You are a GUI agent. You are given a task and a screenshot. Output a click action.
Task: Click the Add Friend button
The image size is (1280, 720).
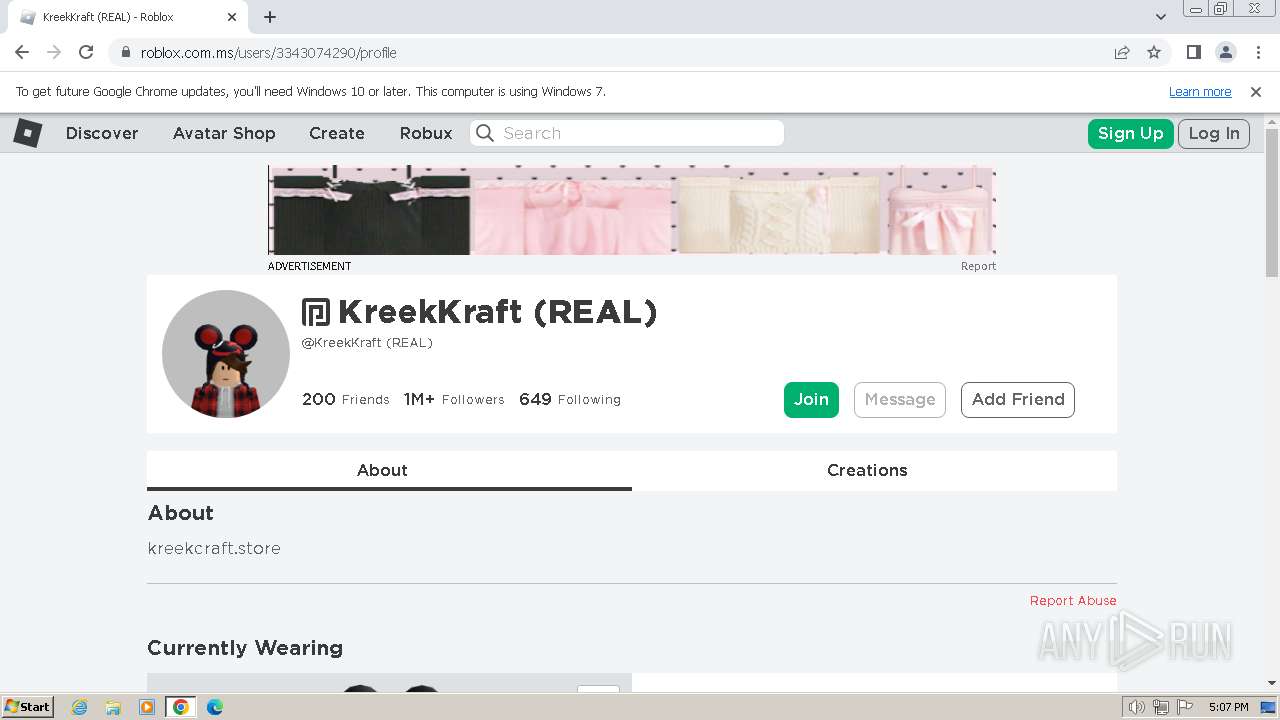coord(1018,399)
